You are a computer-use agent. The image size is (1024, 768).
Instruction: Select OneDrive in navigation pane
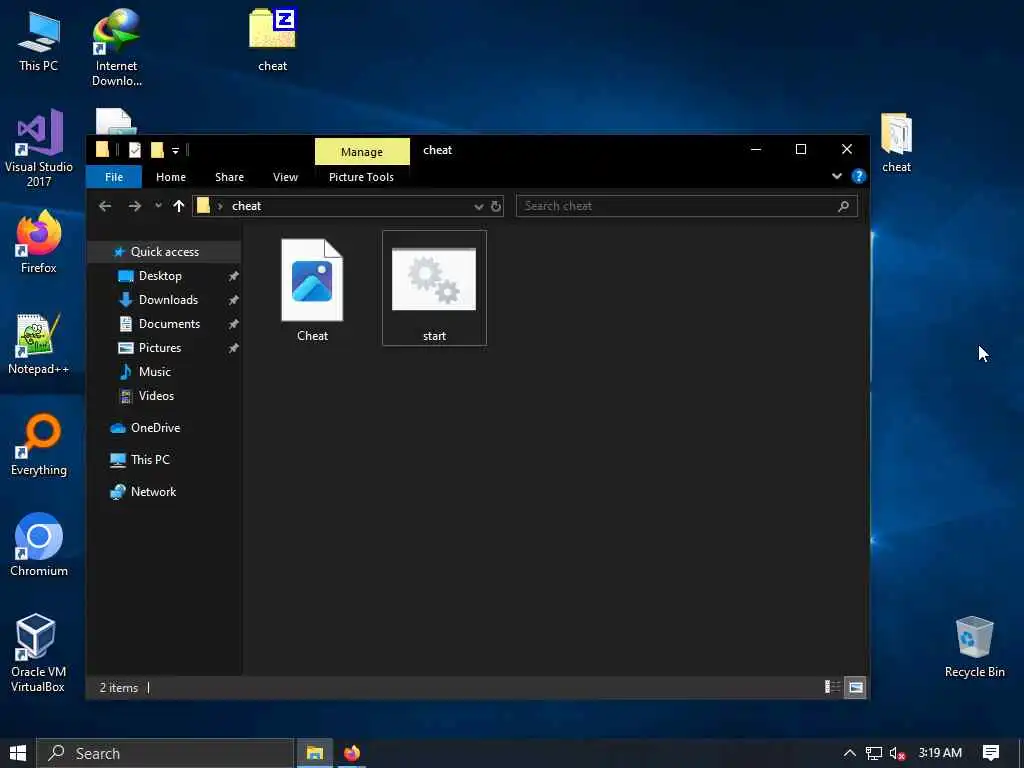155,428
